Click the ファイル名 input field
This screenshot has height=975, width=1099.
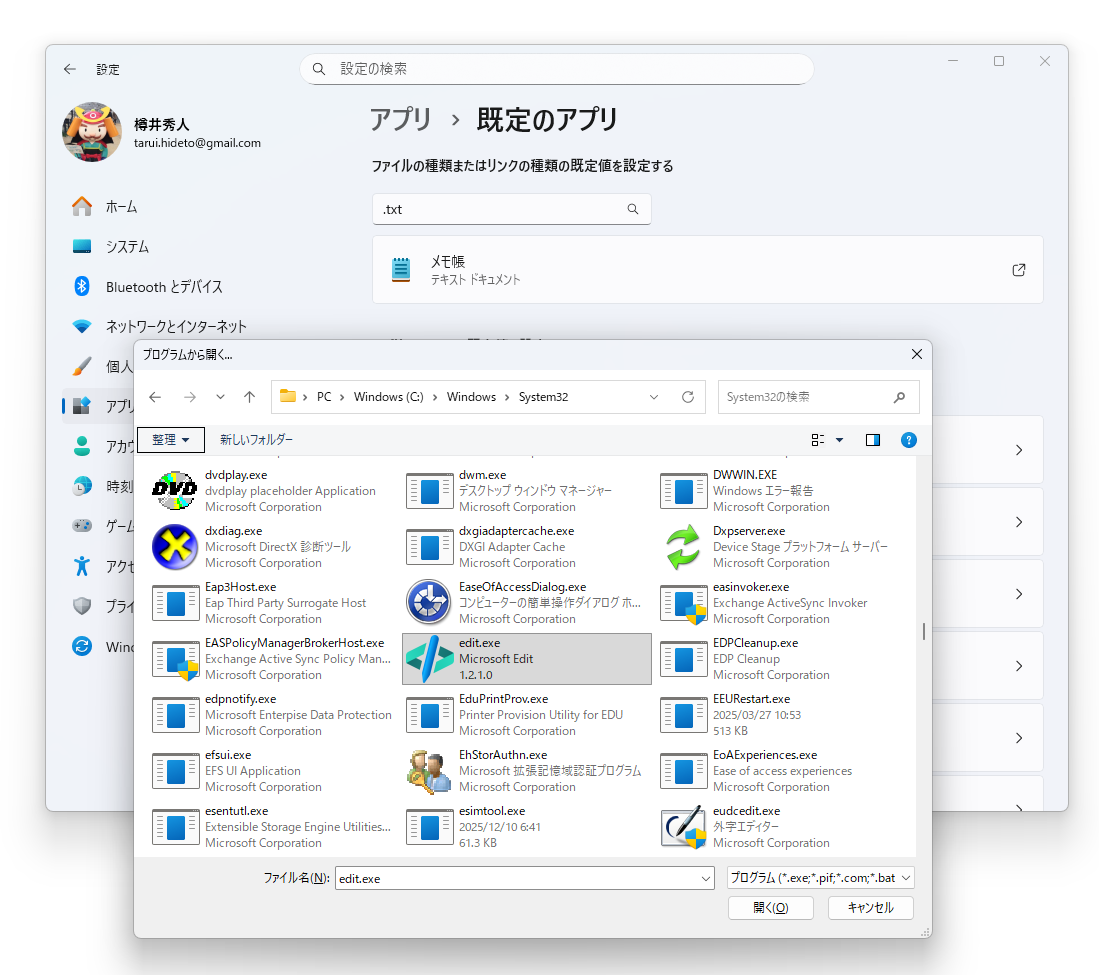pyautogui.click(x=520, y=877)
